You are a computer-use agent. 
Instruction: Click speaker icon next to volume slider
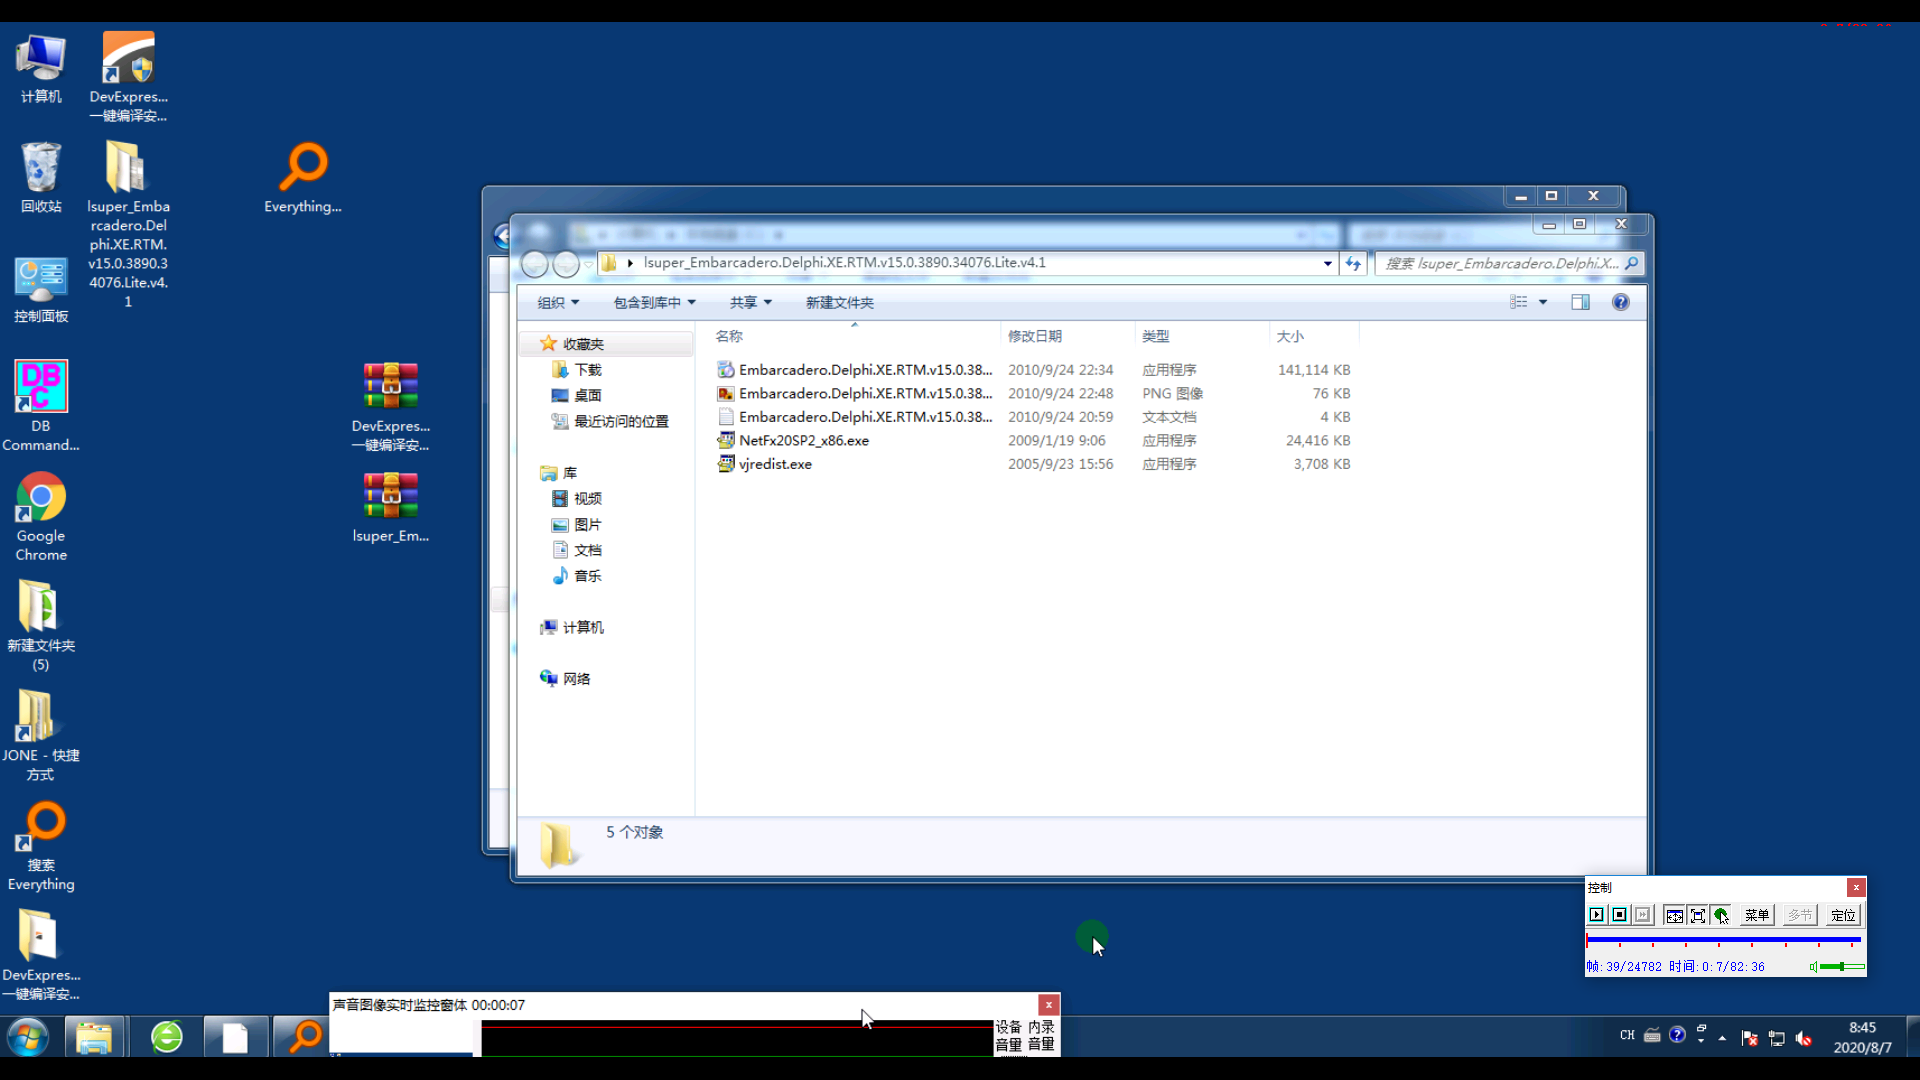pyautogui.click(x=1813, y=967)
